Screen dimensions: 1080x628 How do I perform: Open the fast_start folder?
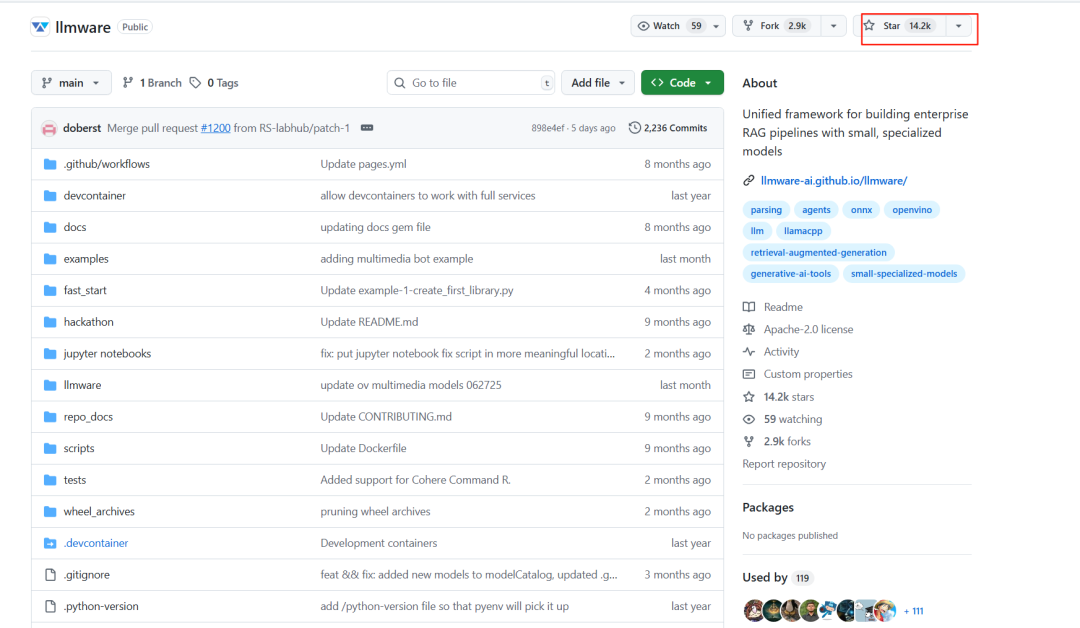point(85,291)
